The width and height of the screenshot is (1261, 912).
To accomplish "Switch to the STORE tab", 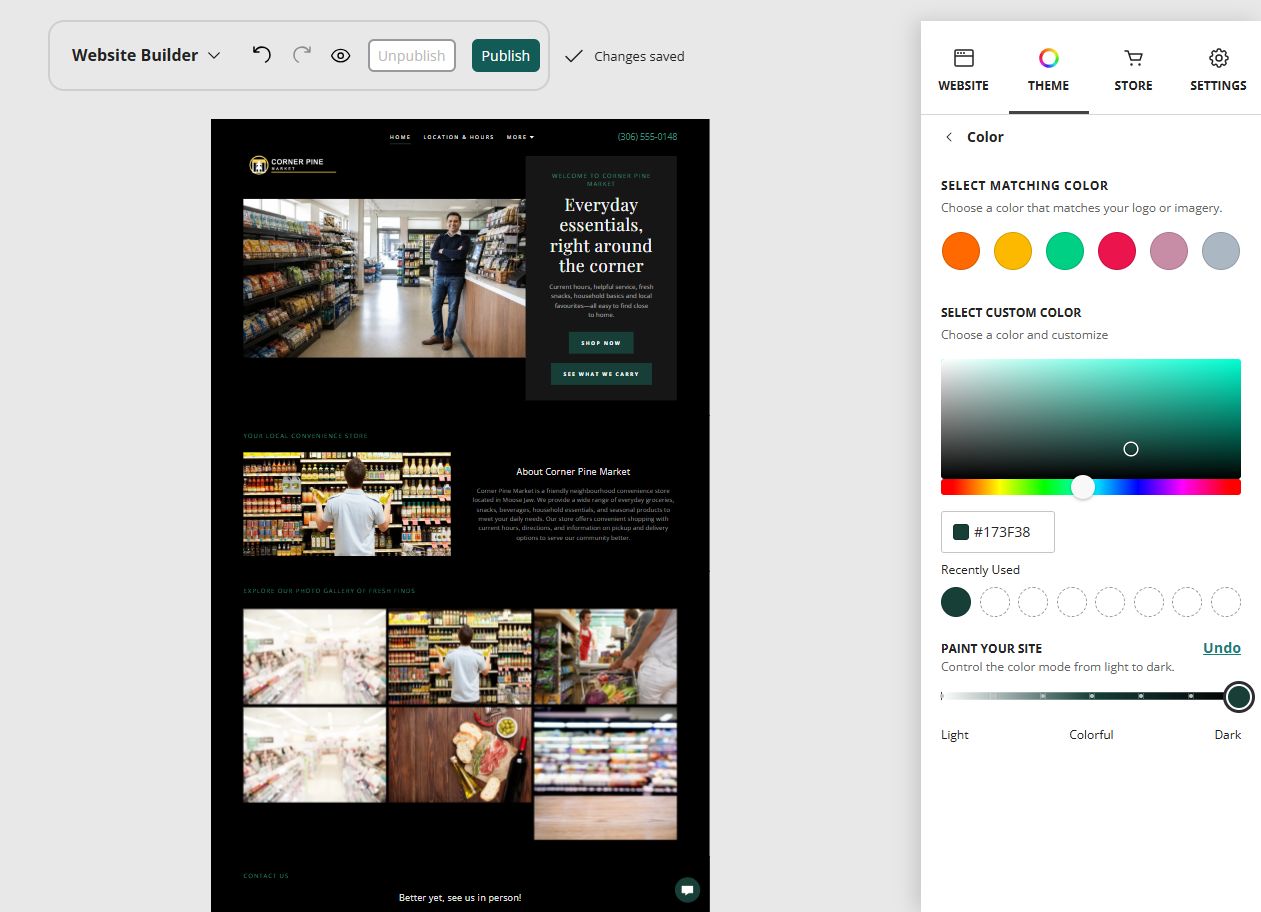I will (1133, 70).
